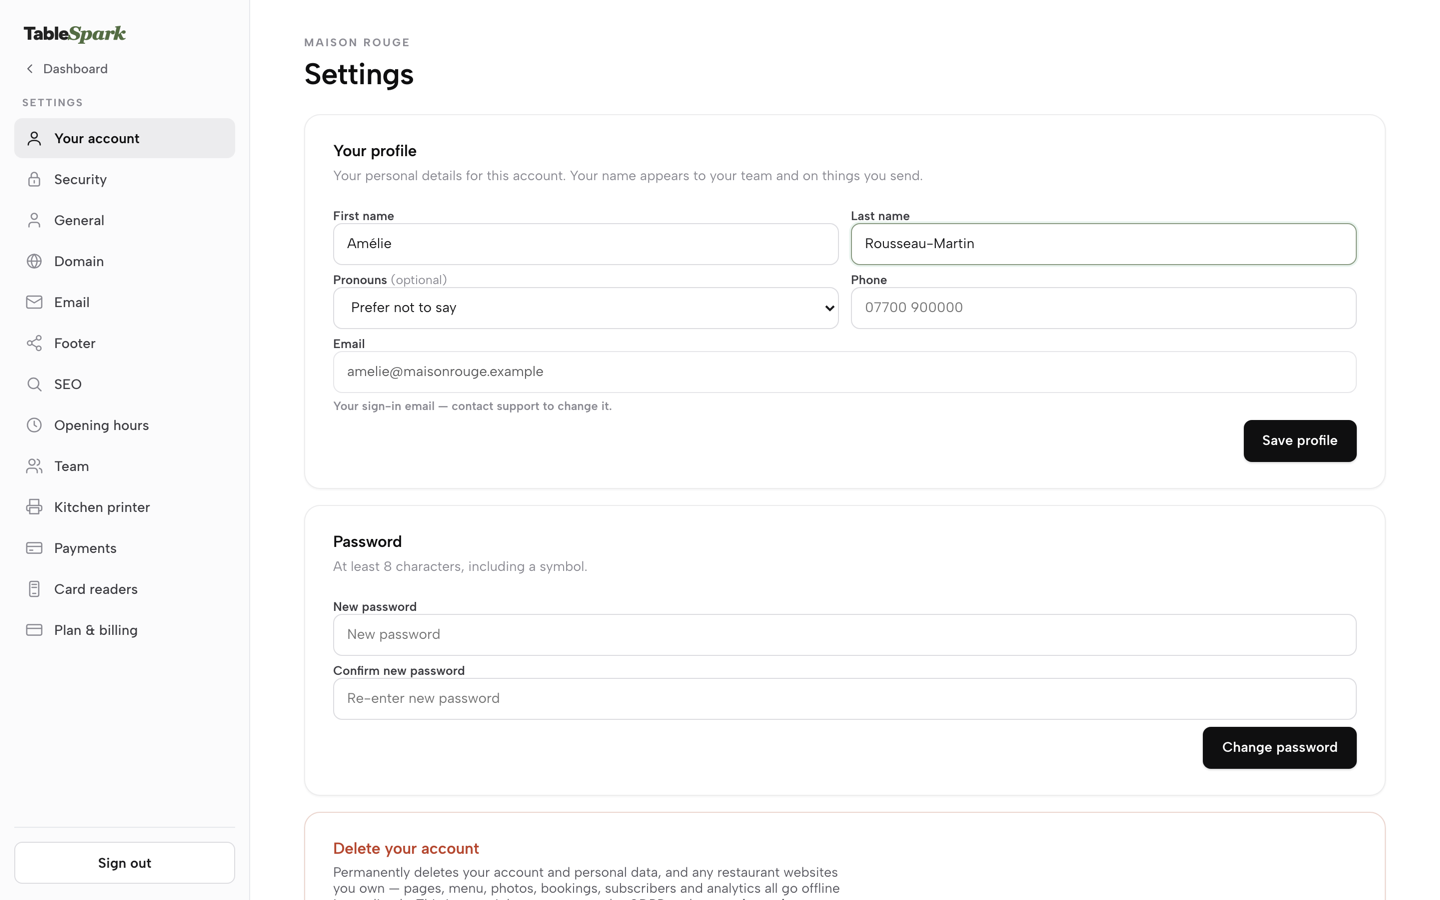
Task: Click the Delete your account heading
Action: [x=406, y=849]
